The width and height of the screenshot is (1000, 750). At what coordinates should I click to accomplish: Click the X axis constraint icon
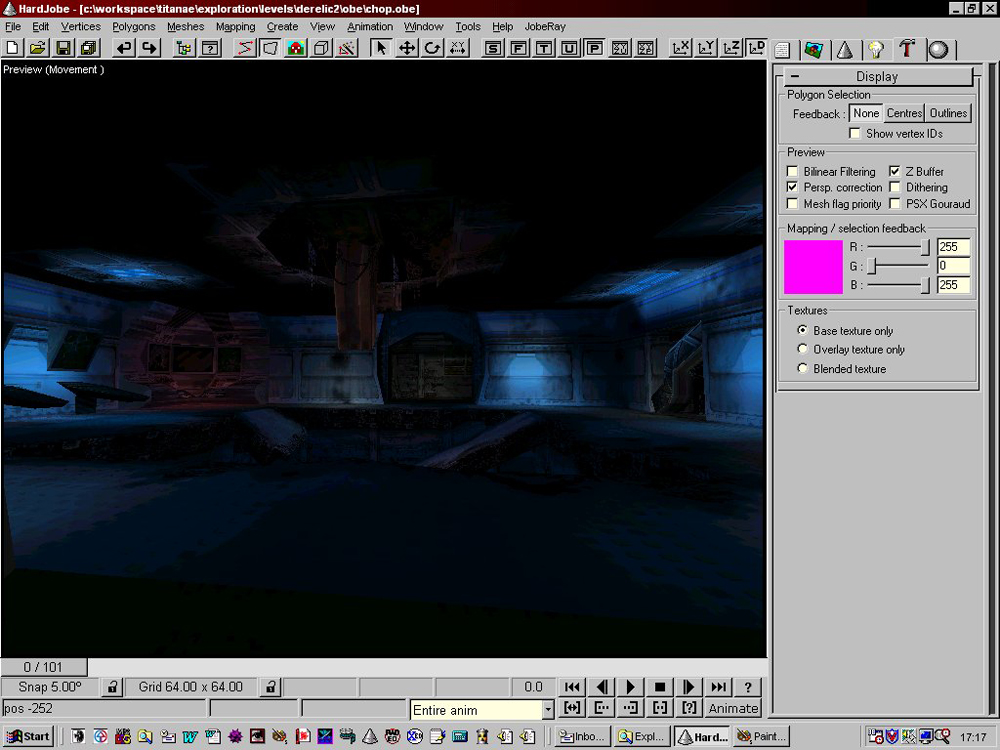tap(681, 48)
